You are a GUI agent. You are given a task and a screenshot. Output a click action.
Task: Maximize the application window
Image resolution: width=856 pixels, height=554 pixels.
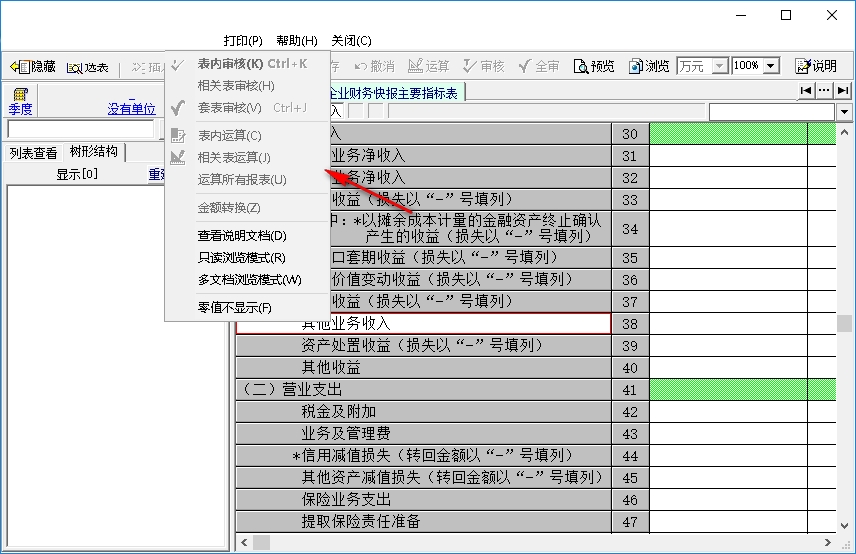pos(786,15)
